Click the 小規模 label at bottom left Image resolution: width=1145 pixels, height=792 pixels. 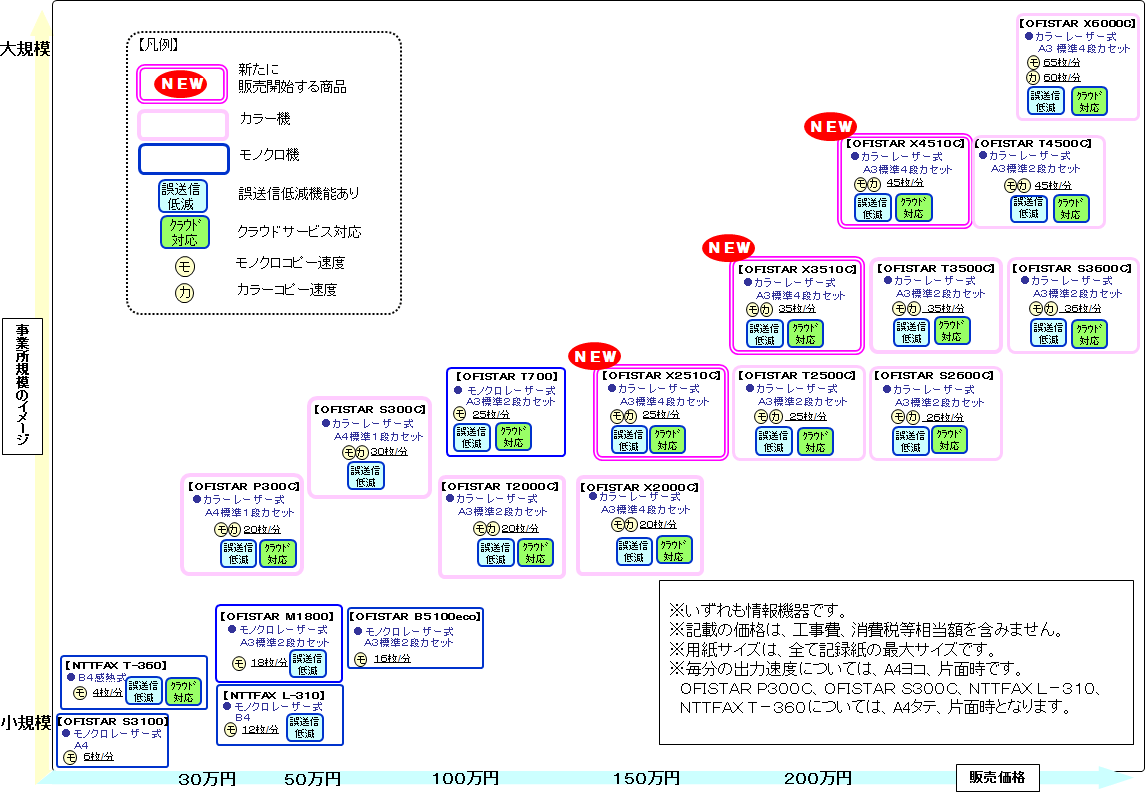click(x=26, y=723)
